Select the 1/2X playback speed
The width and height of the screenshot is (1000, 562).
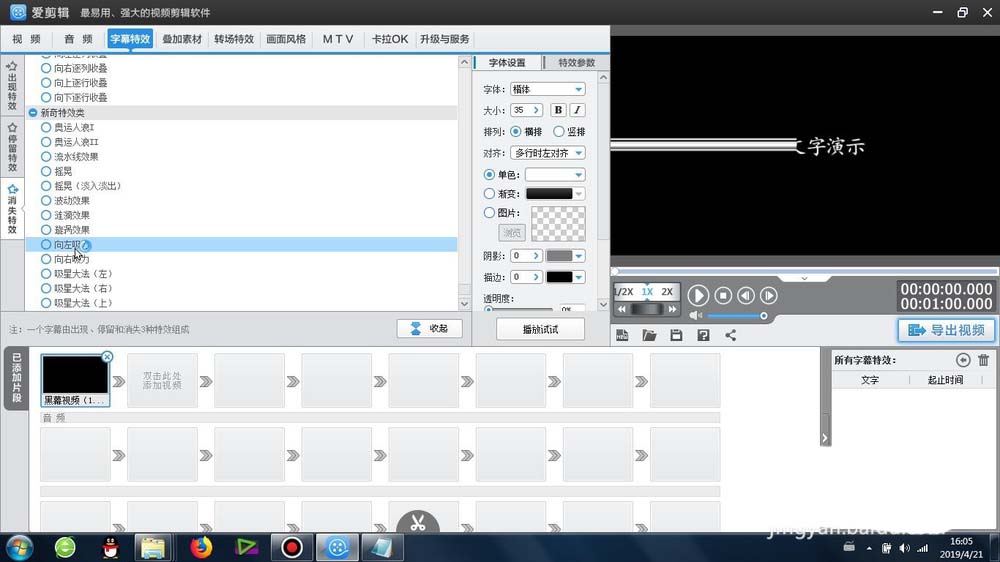pyautogui.click(x=624, y=292)
